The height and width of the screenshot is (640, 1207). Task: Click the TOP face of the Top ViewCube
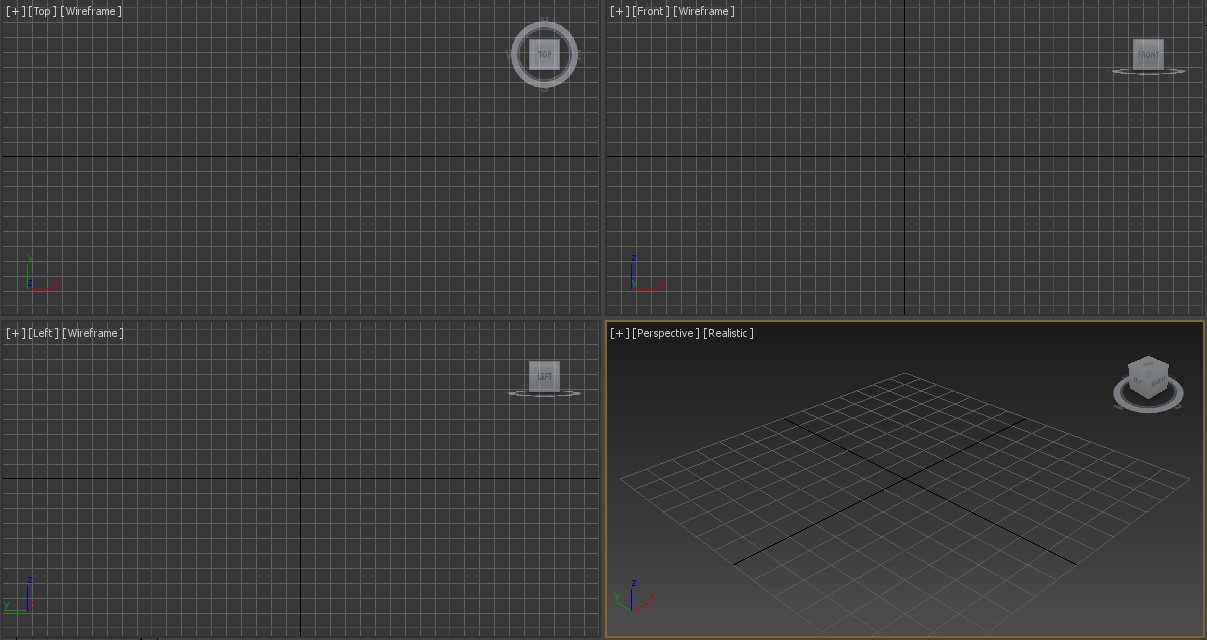[544, 54]
